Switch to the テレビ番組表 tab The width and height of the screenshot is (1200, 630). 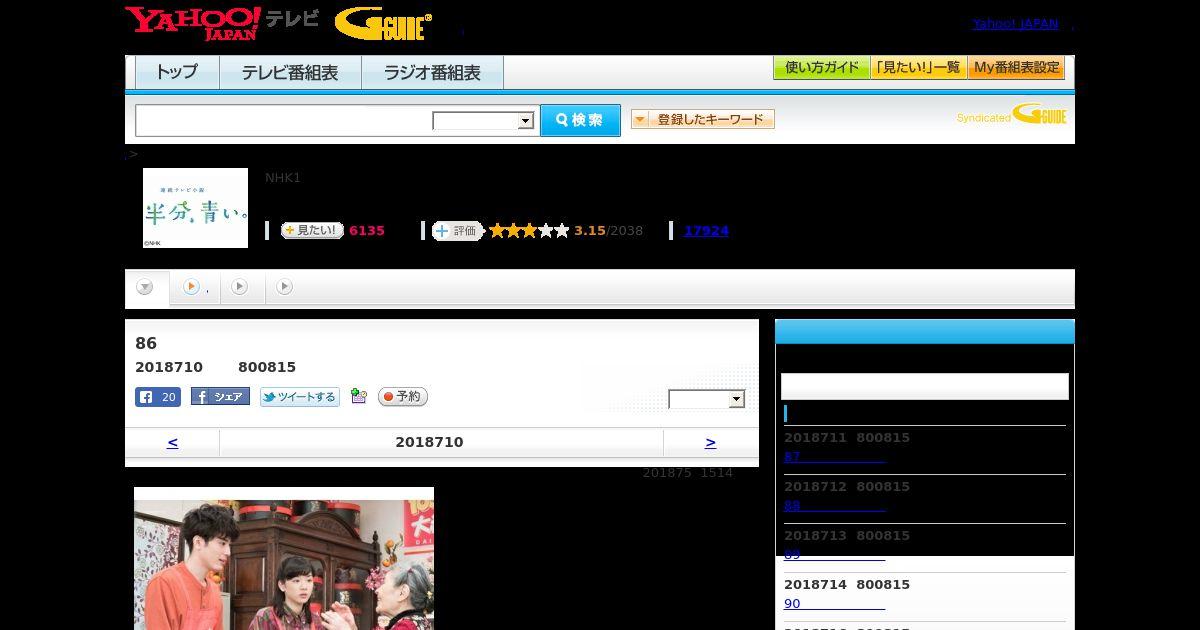290,72
